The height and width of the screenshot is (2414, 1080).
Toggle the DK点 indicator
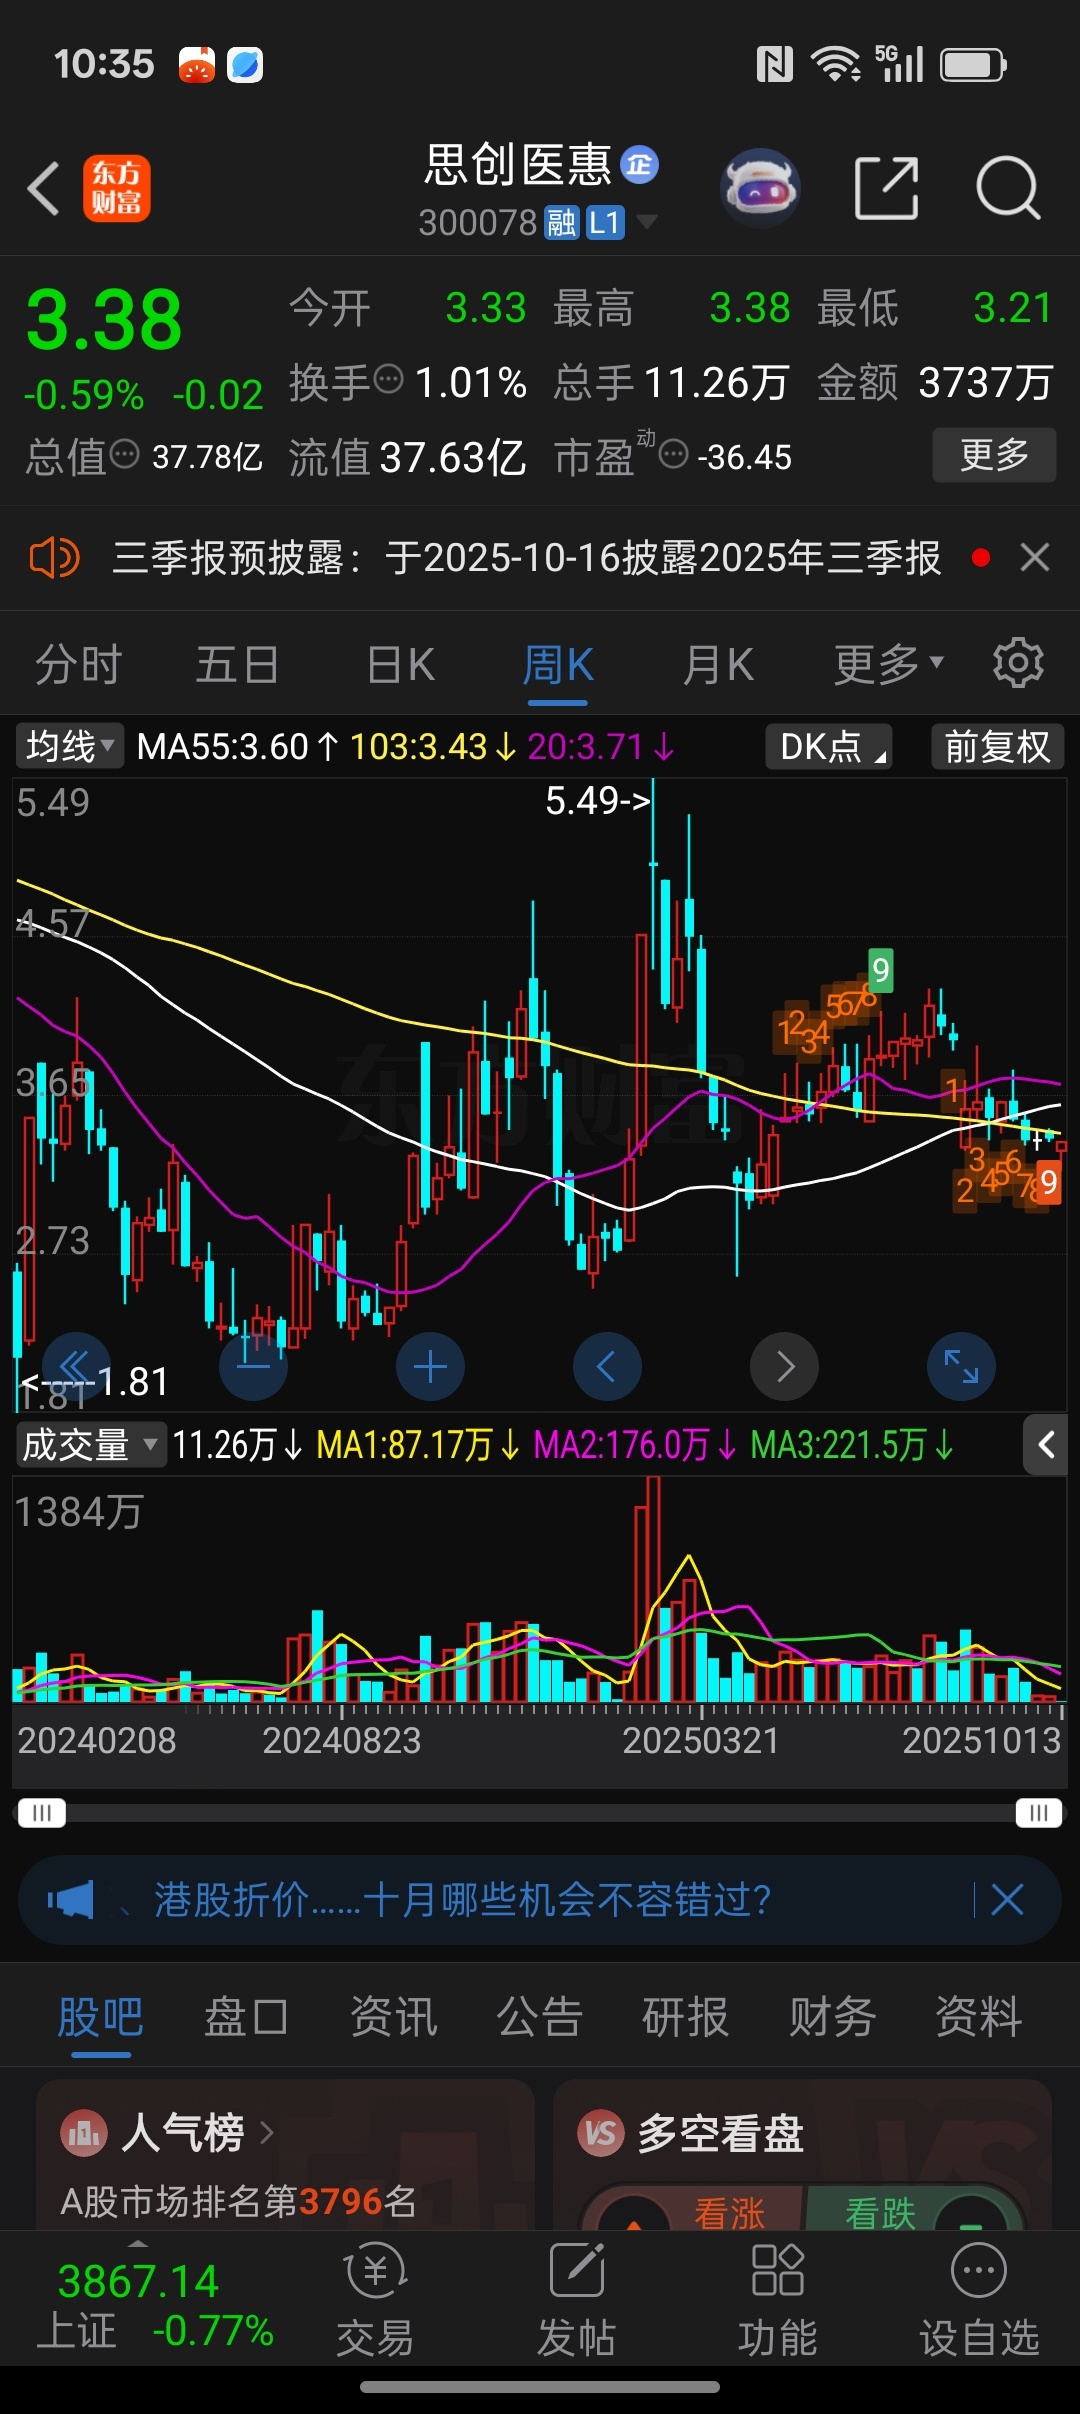click(x=829, y=747)
